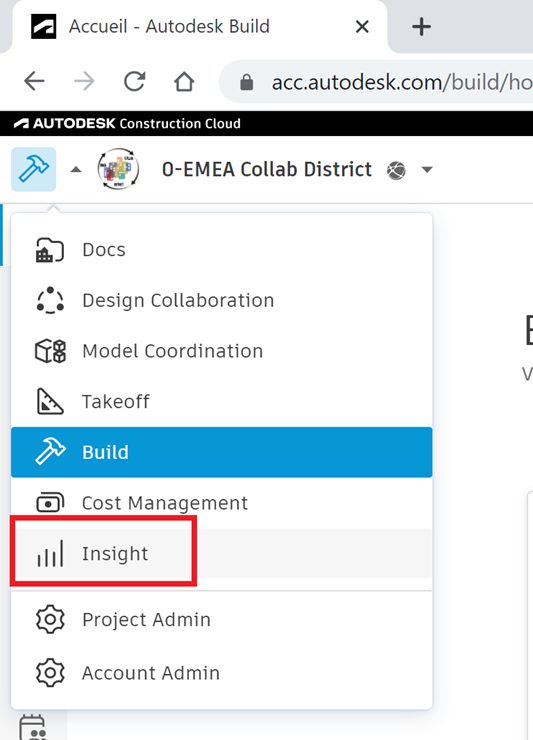533x740 pixels.
Task: Close the Accueil - Autodesk Build tab
Action: 362,27
